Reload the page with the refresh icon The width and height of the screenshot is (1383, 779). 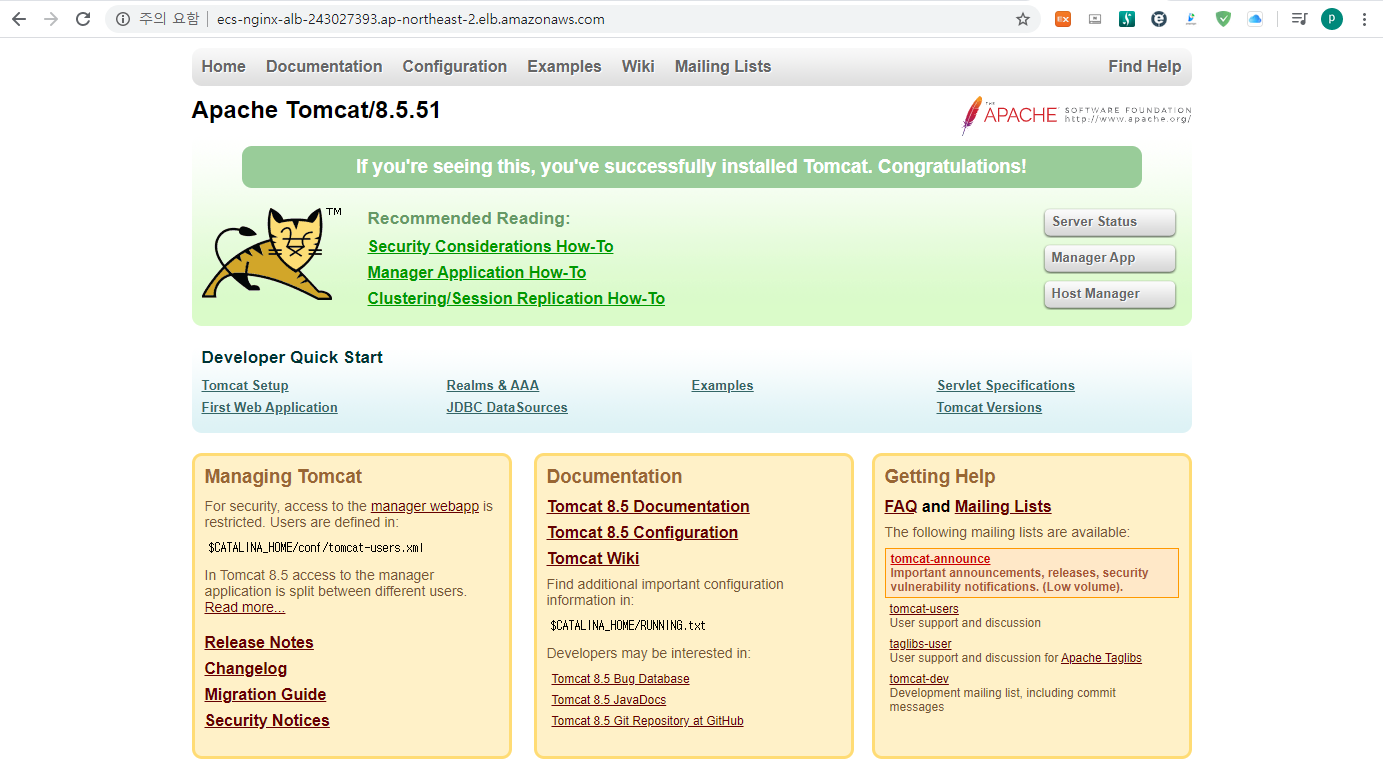[x=83, y=19]
